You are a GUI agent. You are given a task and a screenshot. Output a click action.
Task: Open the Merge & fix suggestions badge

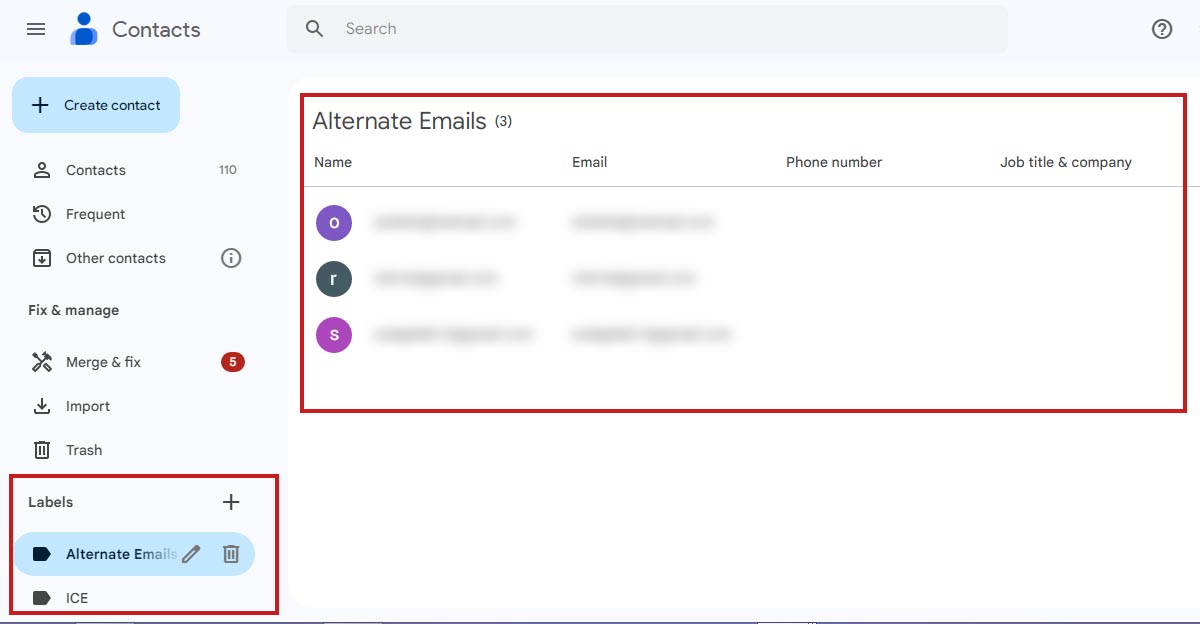[232, 361]
